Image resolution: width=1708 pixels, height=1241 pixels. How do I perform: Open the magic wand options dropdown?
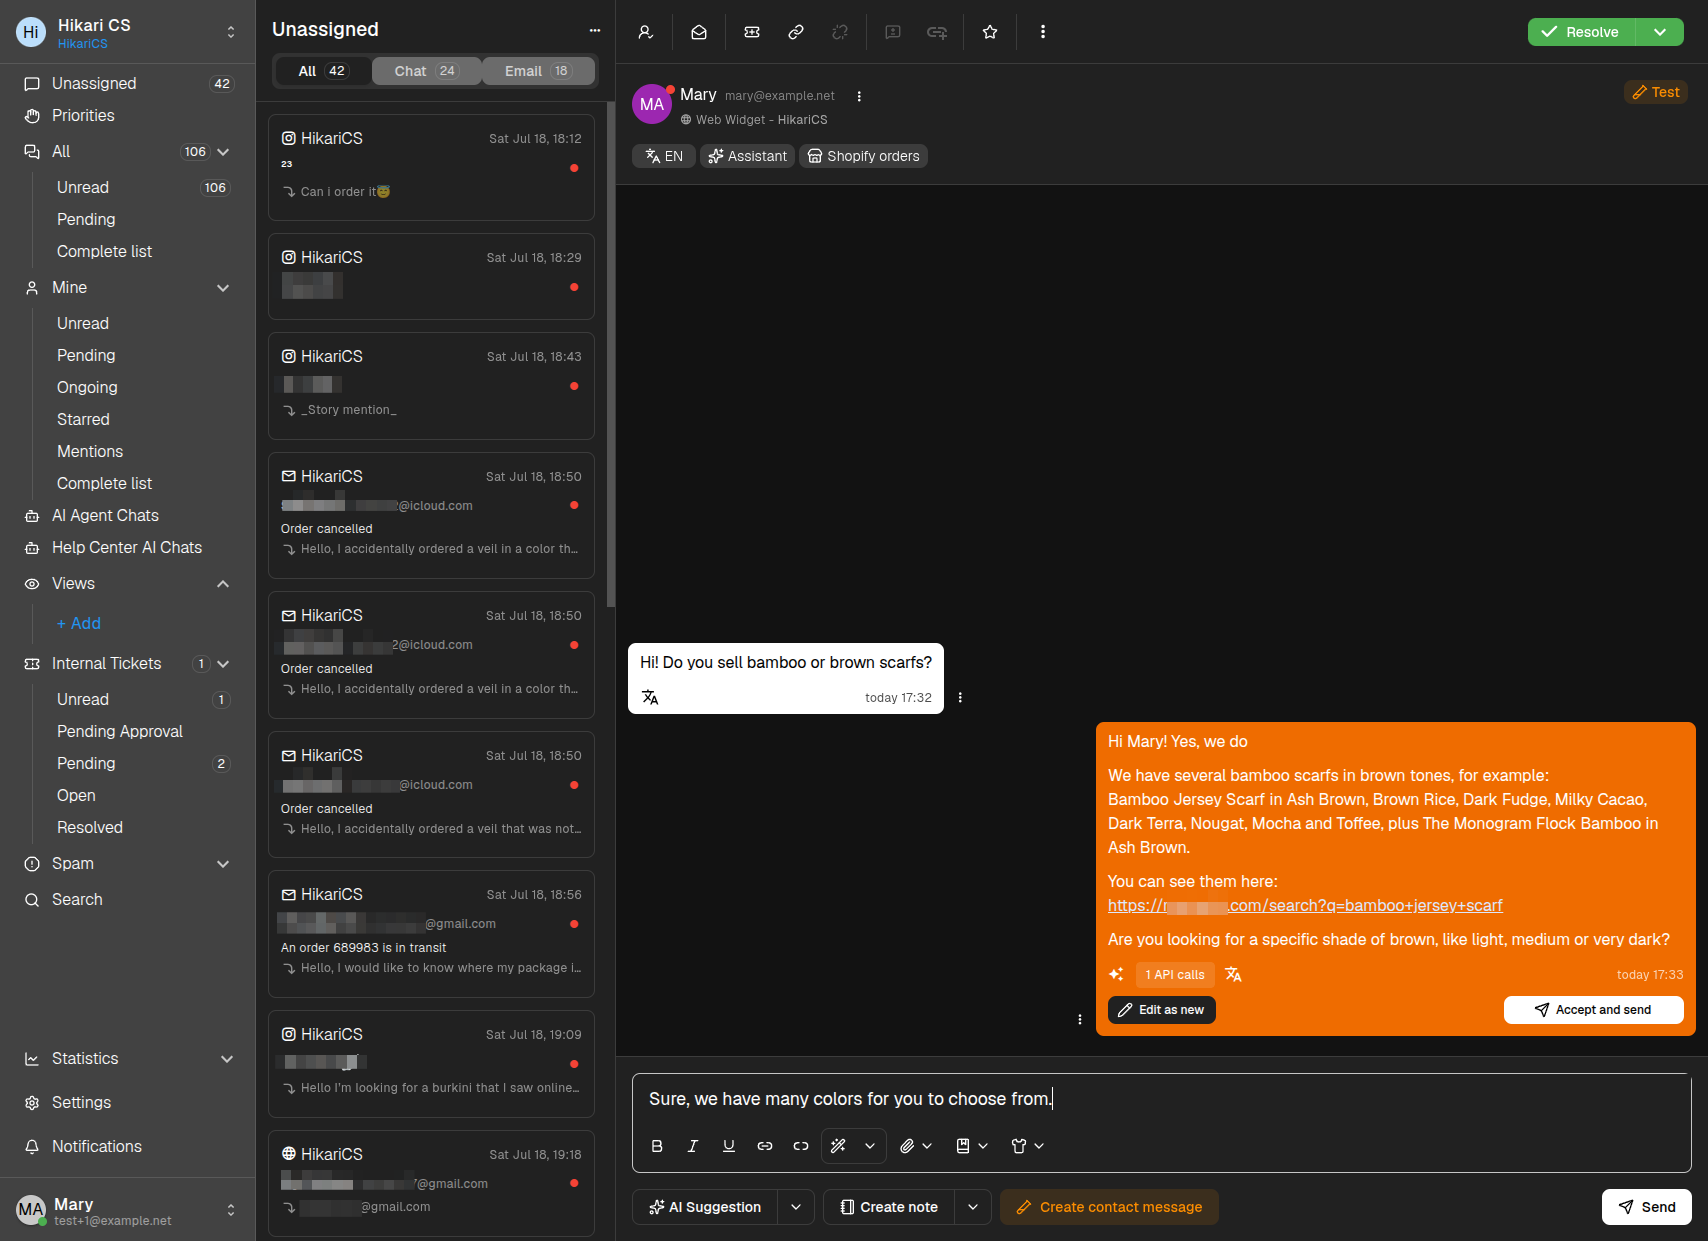[x=870, y=1146]
